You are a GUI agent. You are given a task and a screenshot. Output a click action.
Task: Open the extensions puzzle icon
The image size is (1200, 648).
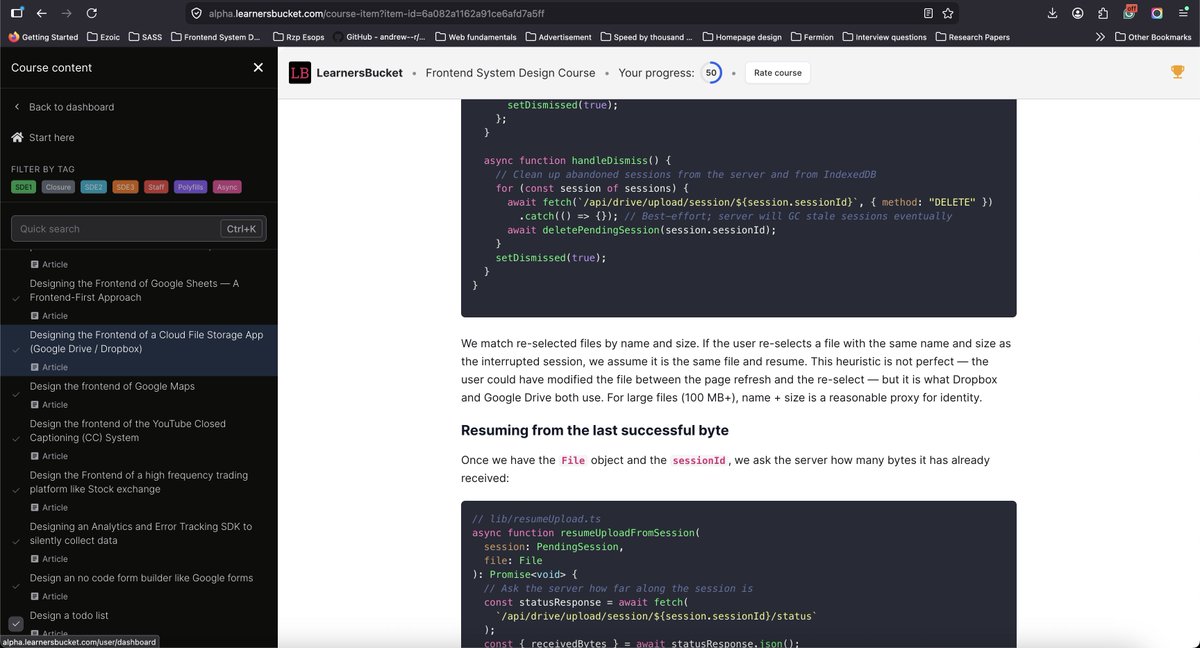1103,14
